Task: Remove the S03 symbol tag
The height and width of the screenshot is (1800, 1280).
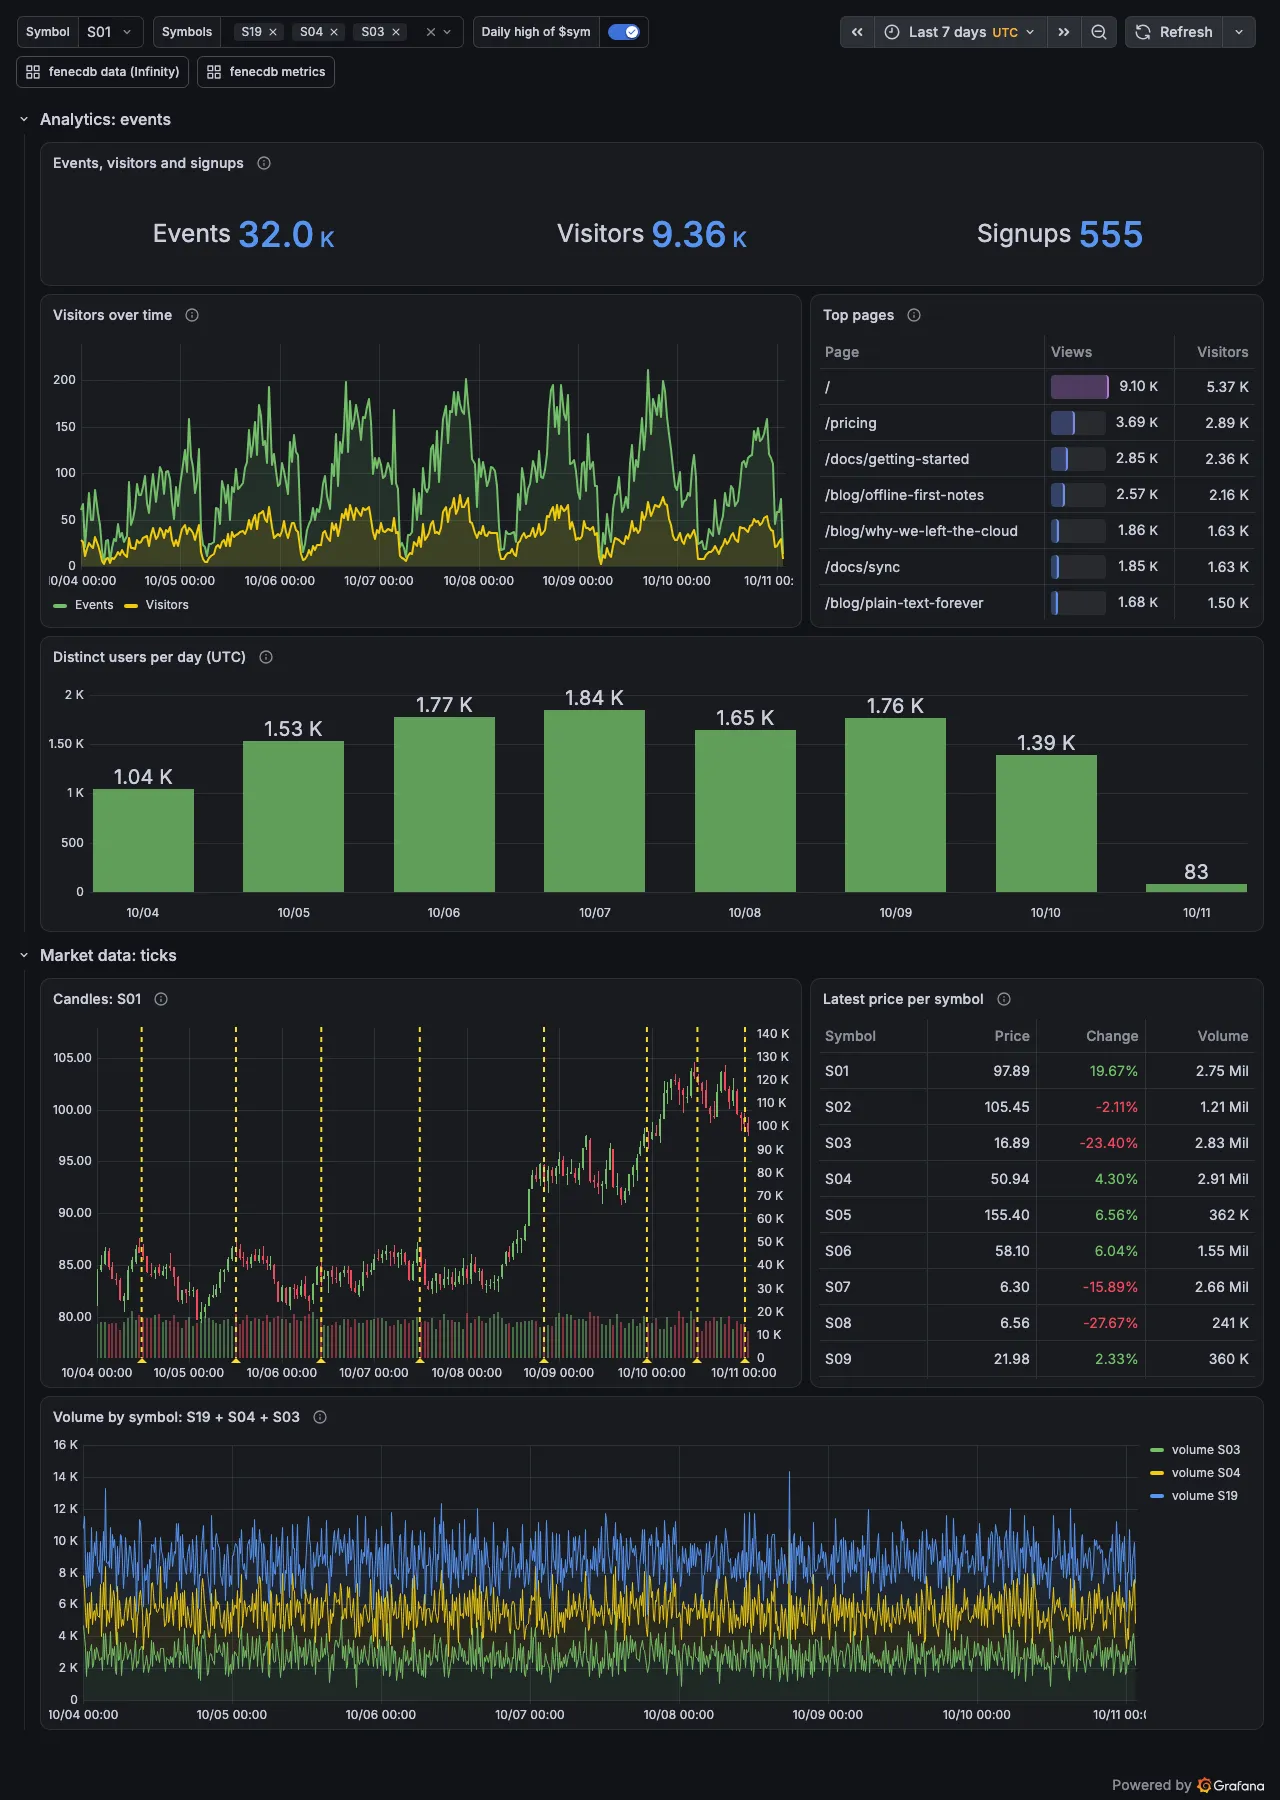Action: pyautogui.click(x=396, y=32)
